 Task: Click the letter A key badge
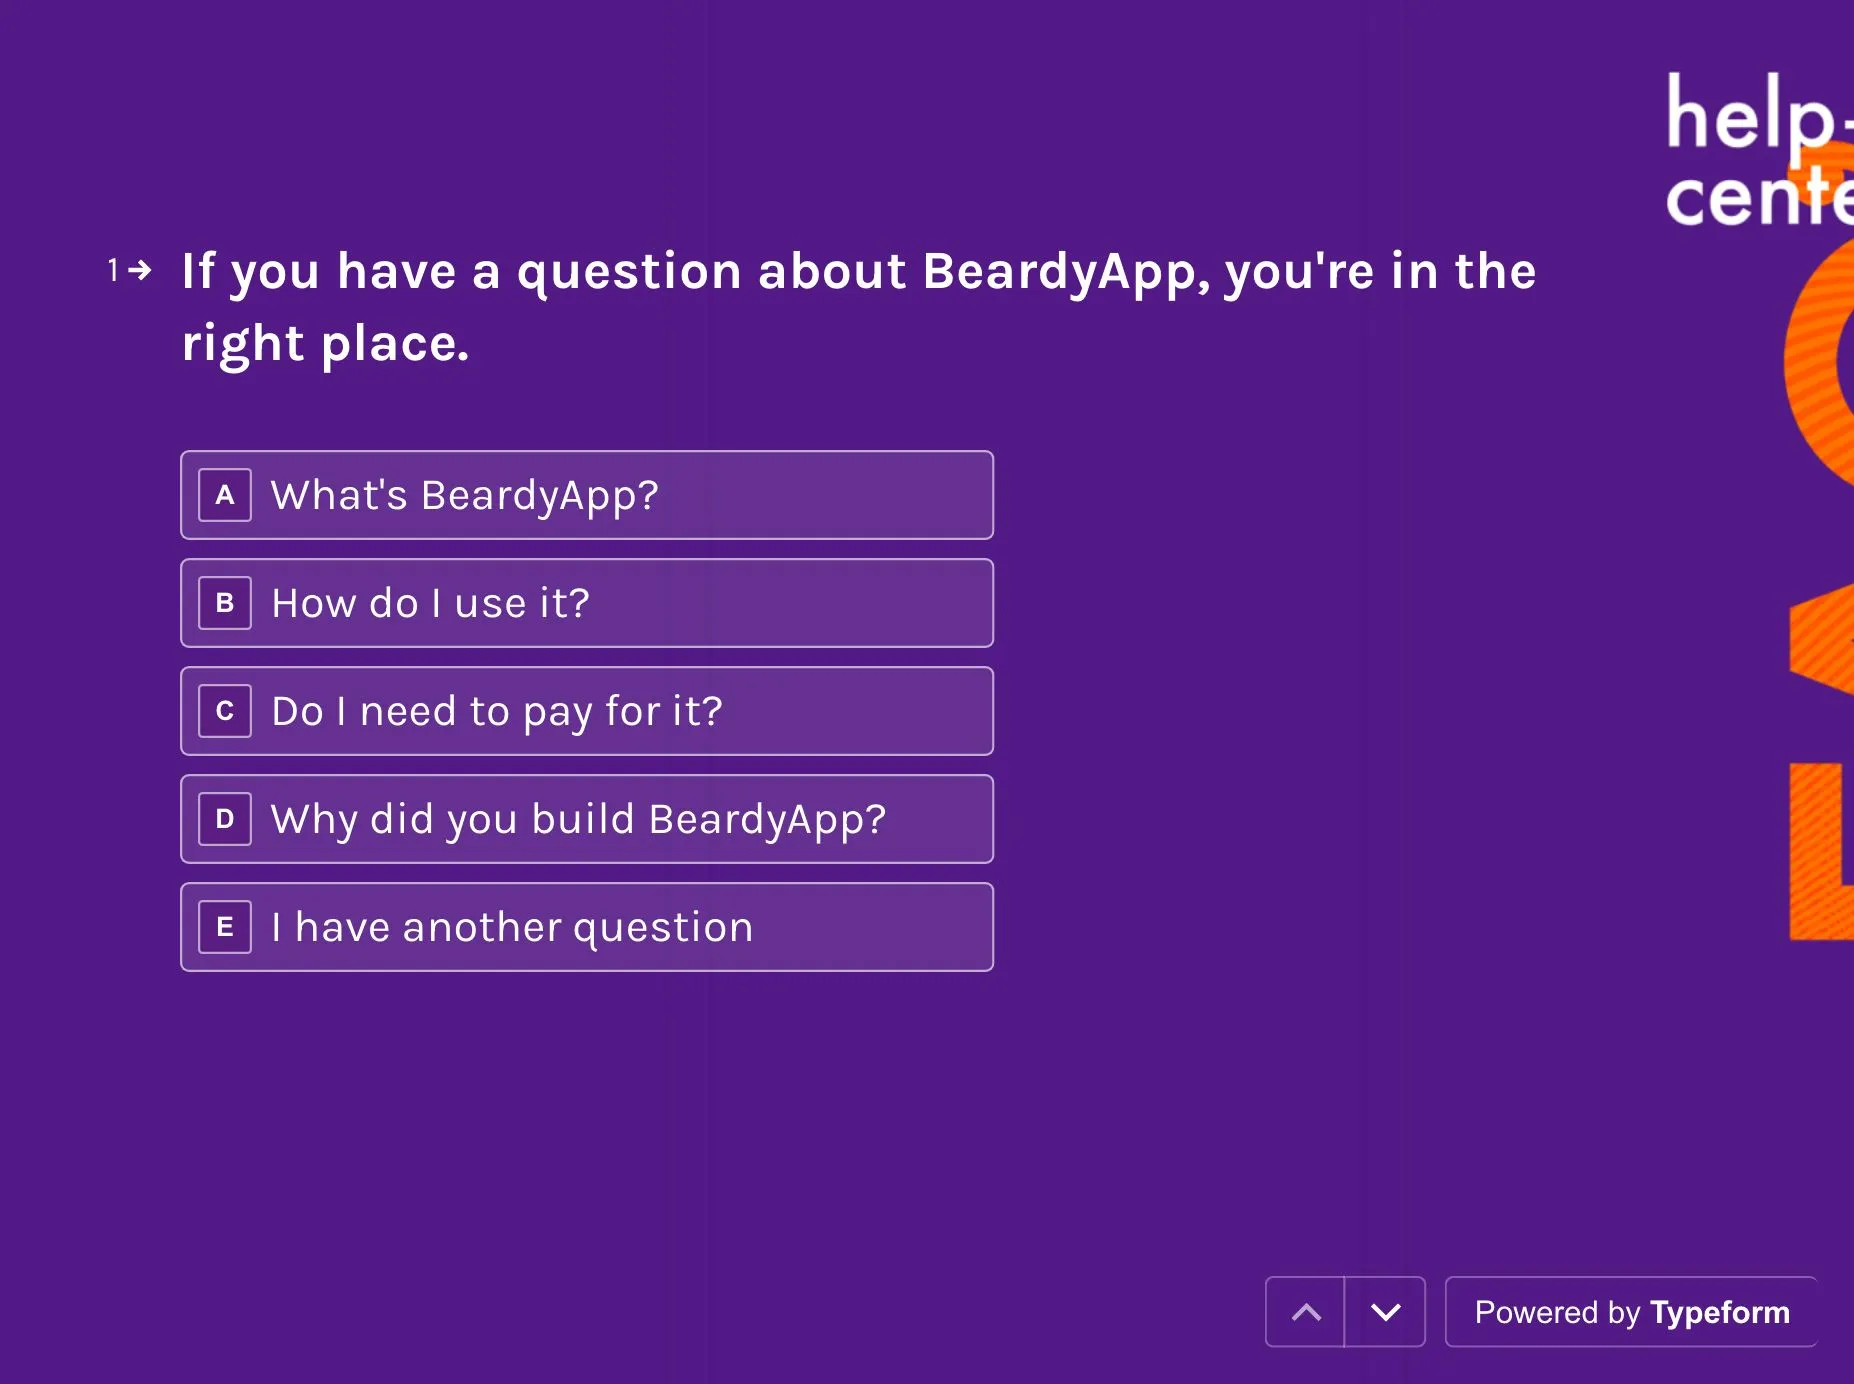click(x=225, y=495)
